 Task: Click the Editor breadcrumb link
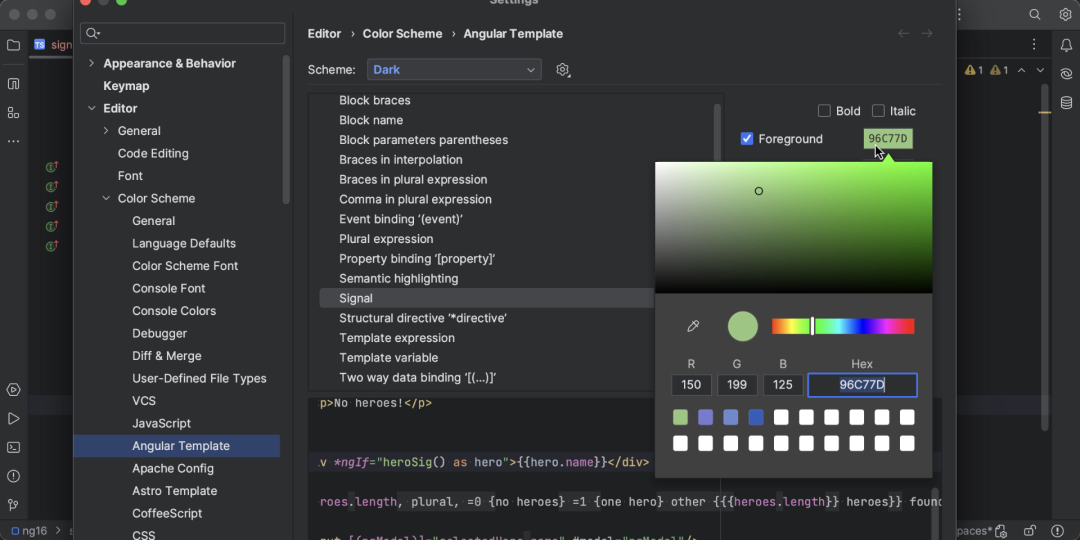click(x=324, y=34)
